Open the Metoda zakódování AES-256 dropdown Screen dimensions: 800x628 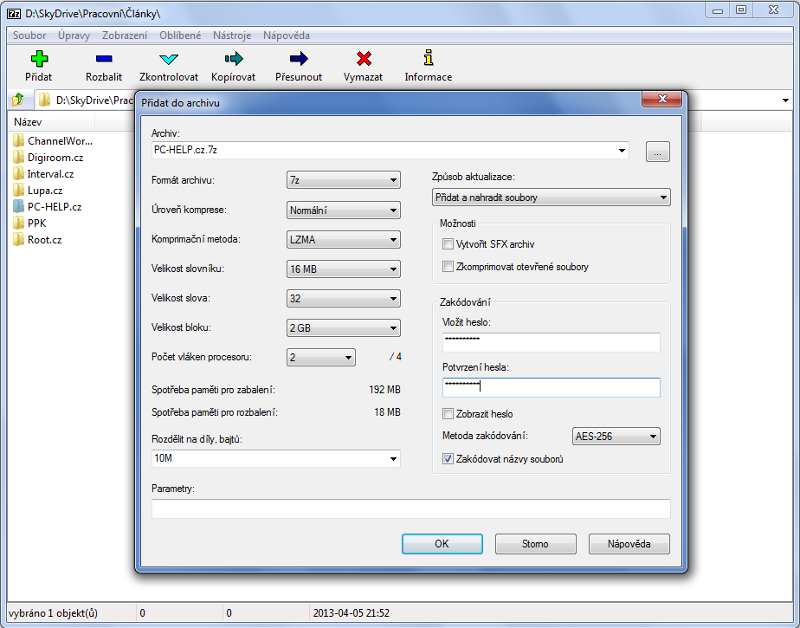click(616, 436)
